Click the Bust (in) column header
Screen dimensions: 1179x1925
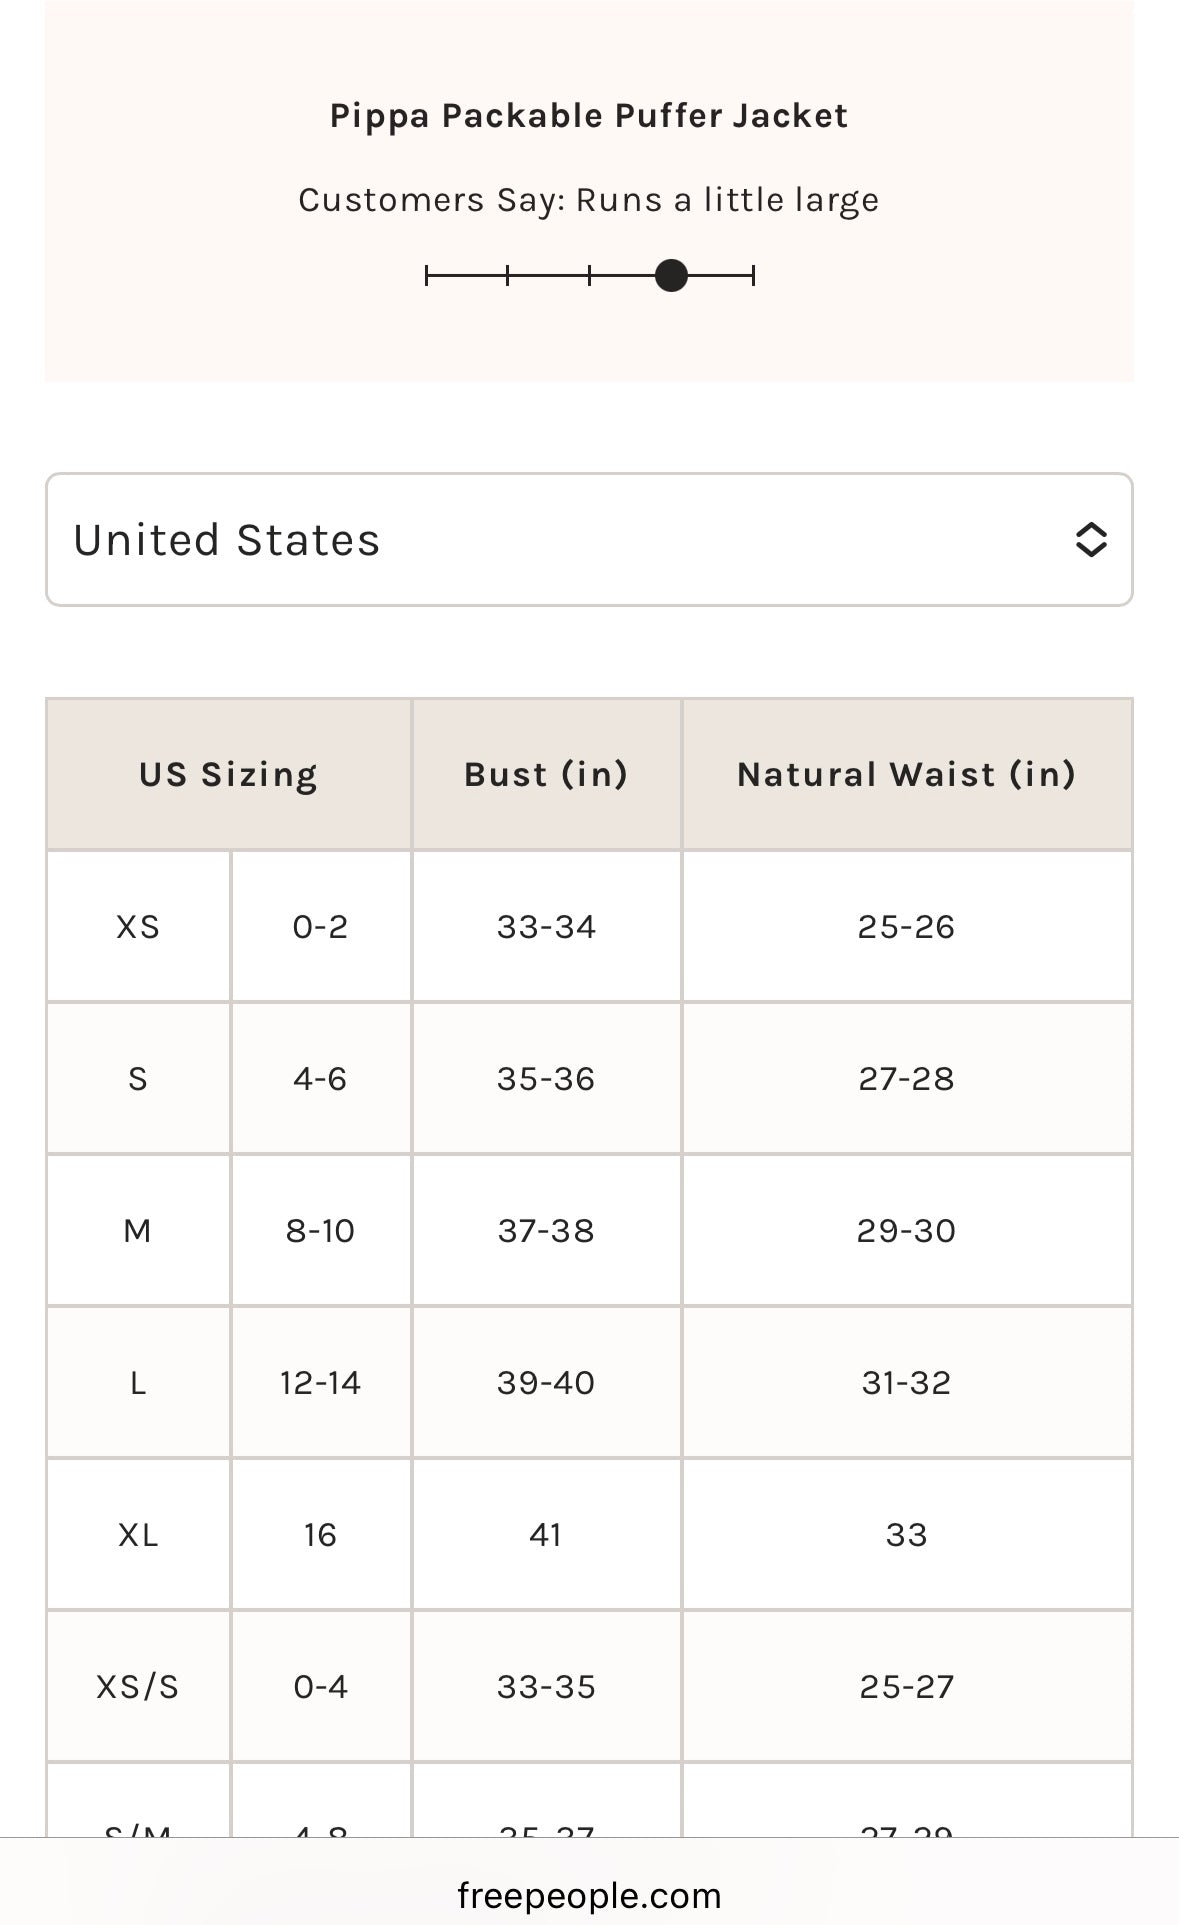[x=547, y=774]
